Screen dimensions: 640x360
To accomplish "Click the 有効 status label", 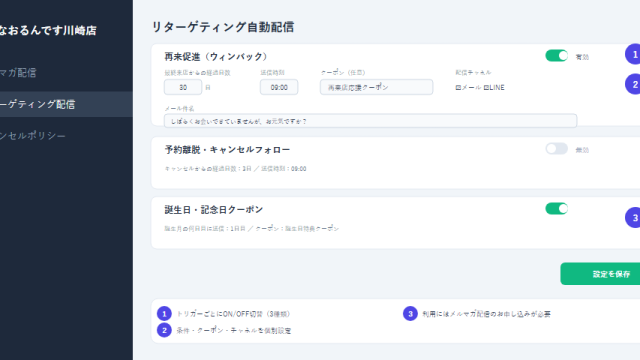I will (x=582, y=57).
